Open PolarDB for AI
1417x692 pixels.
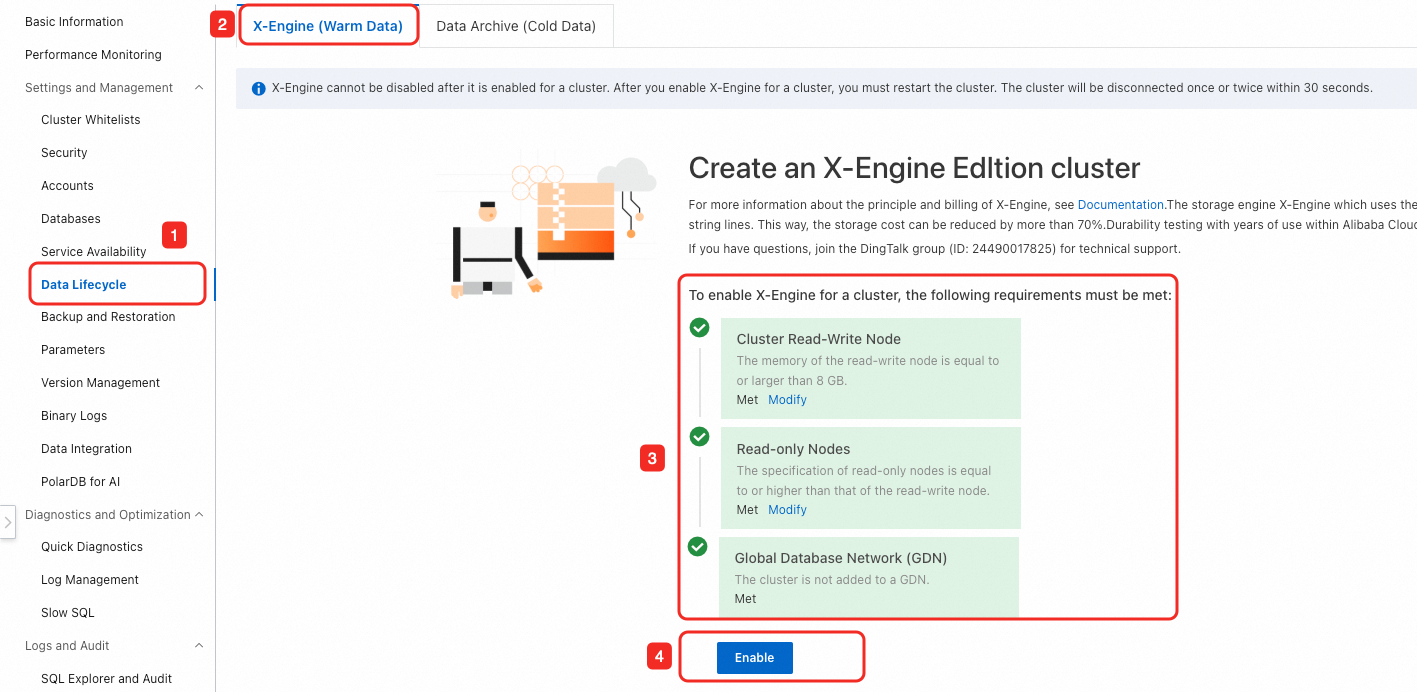[81, 482]
